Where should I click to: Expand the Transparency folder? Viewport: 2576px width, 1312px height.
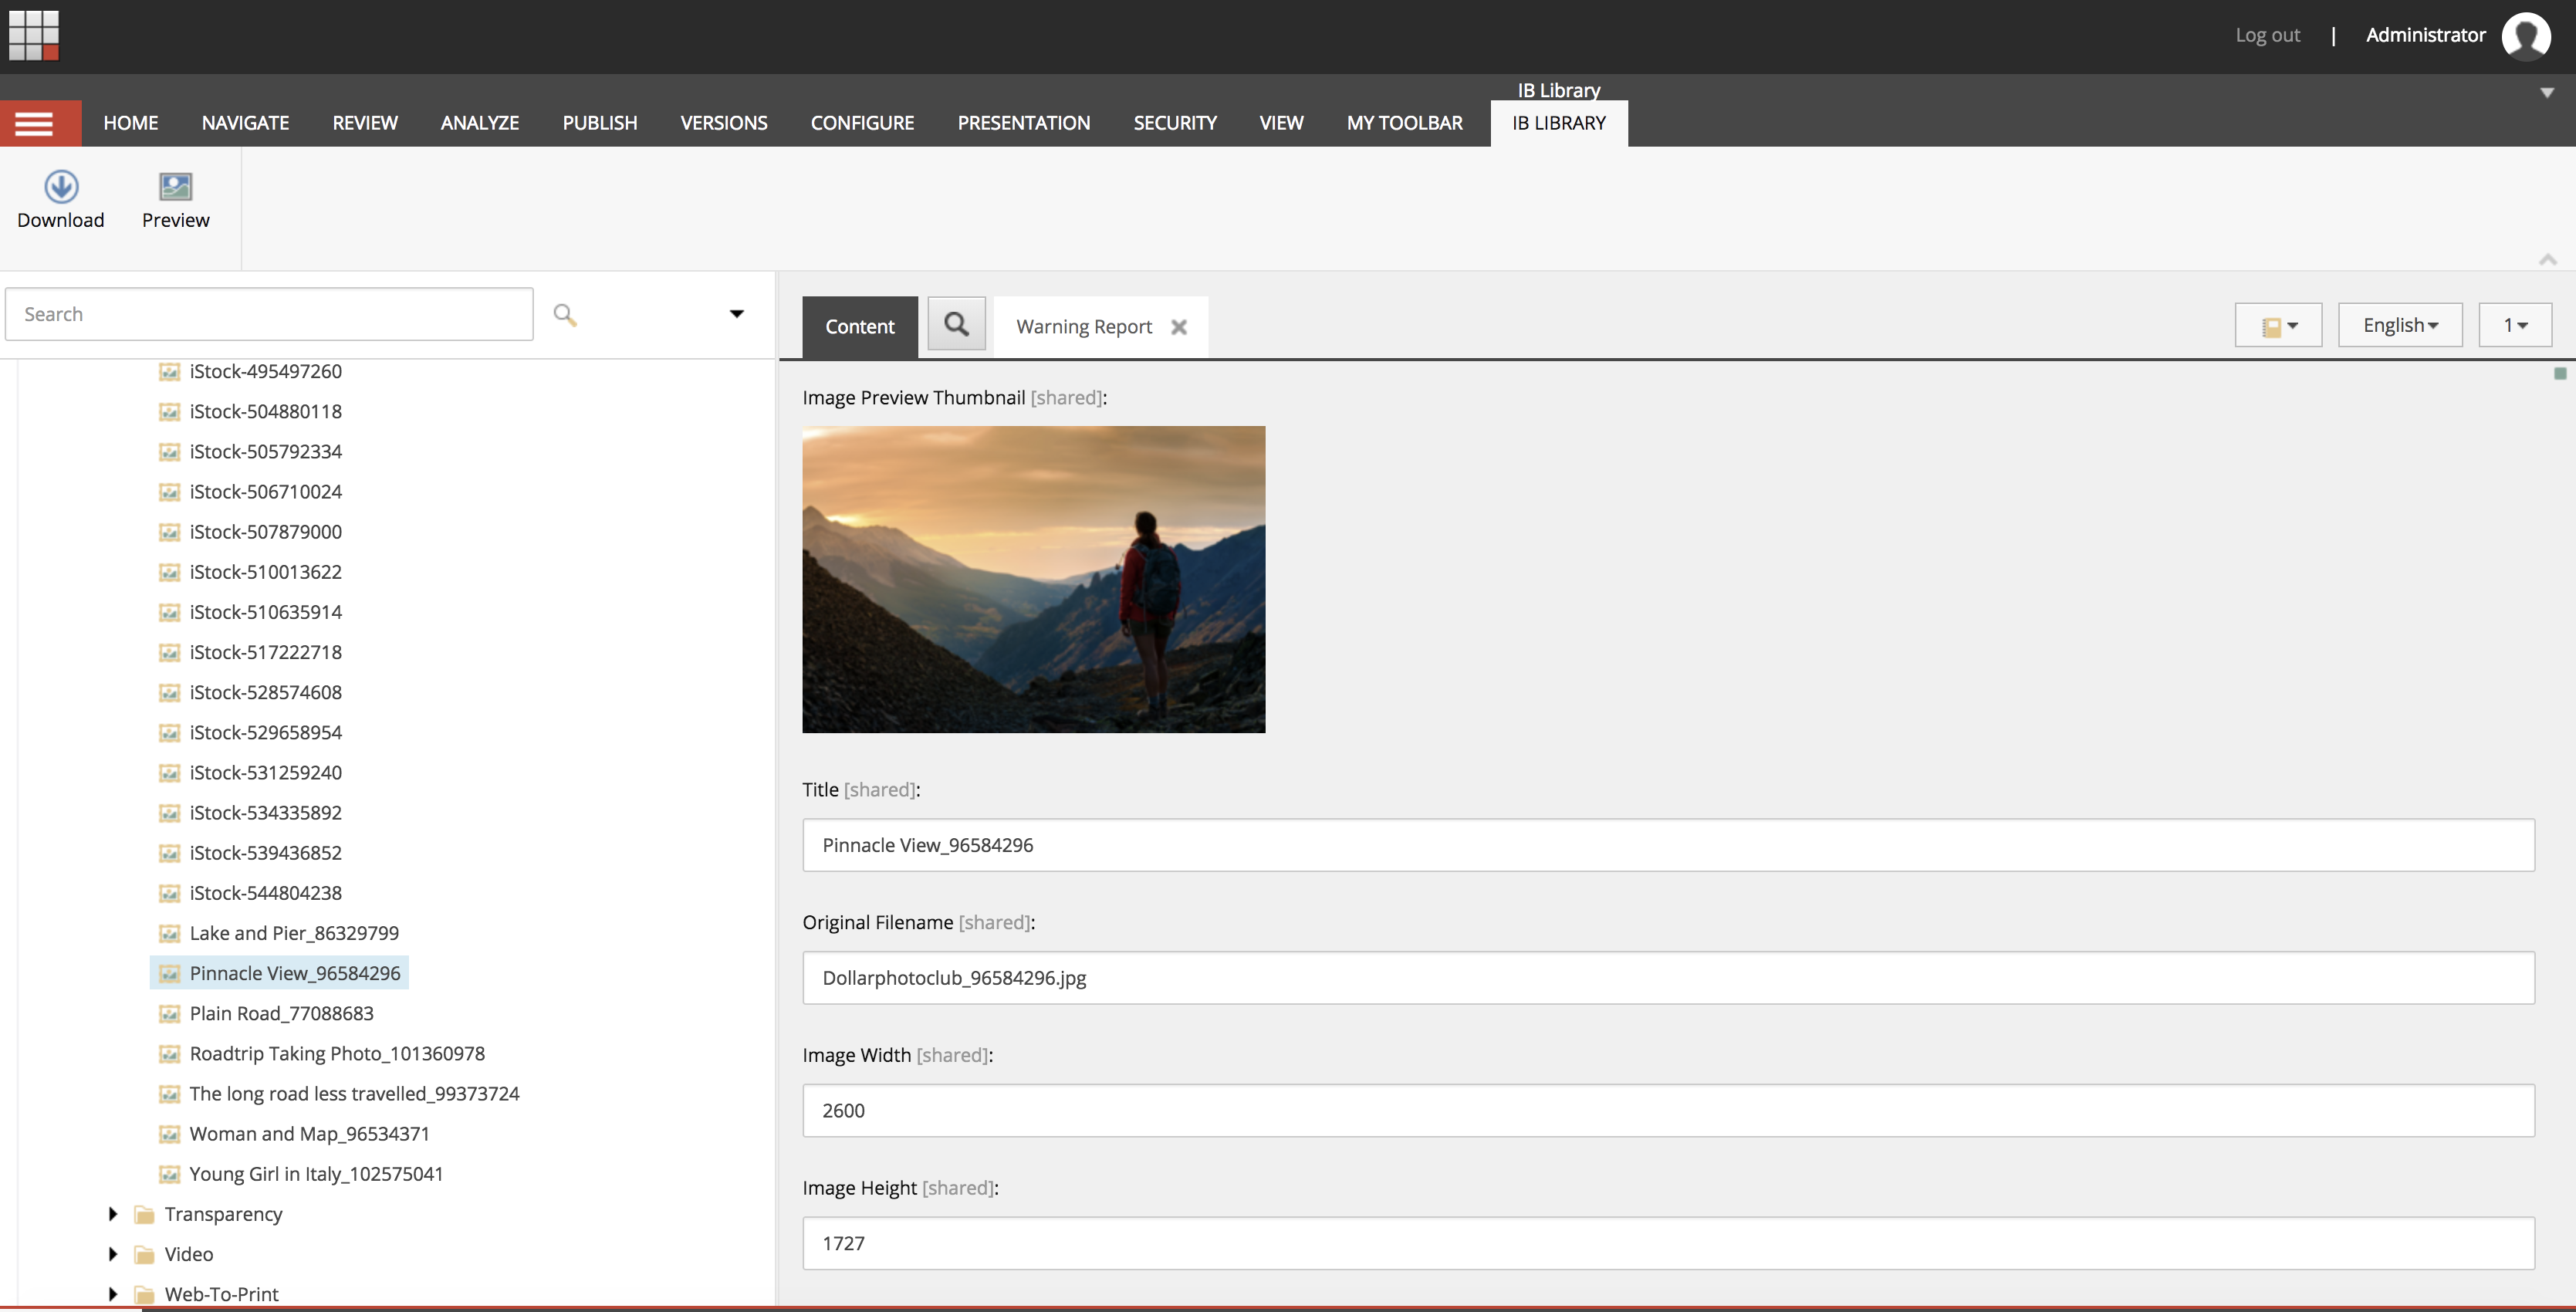[113, 1214]
